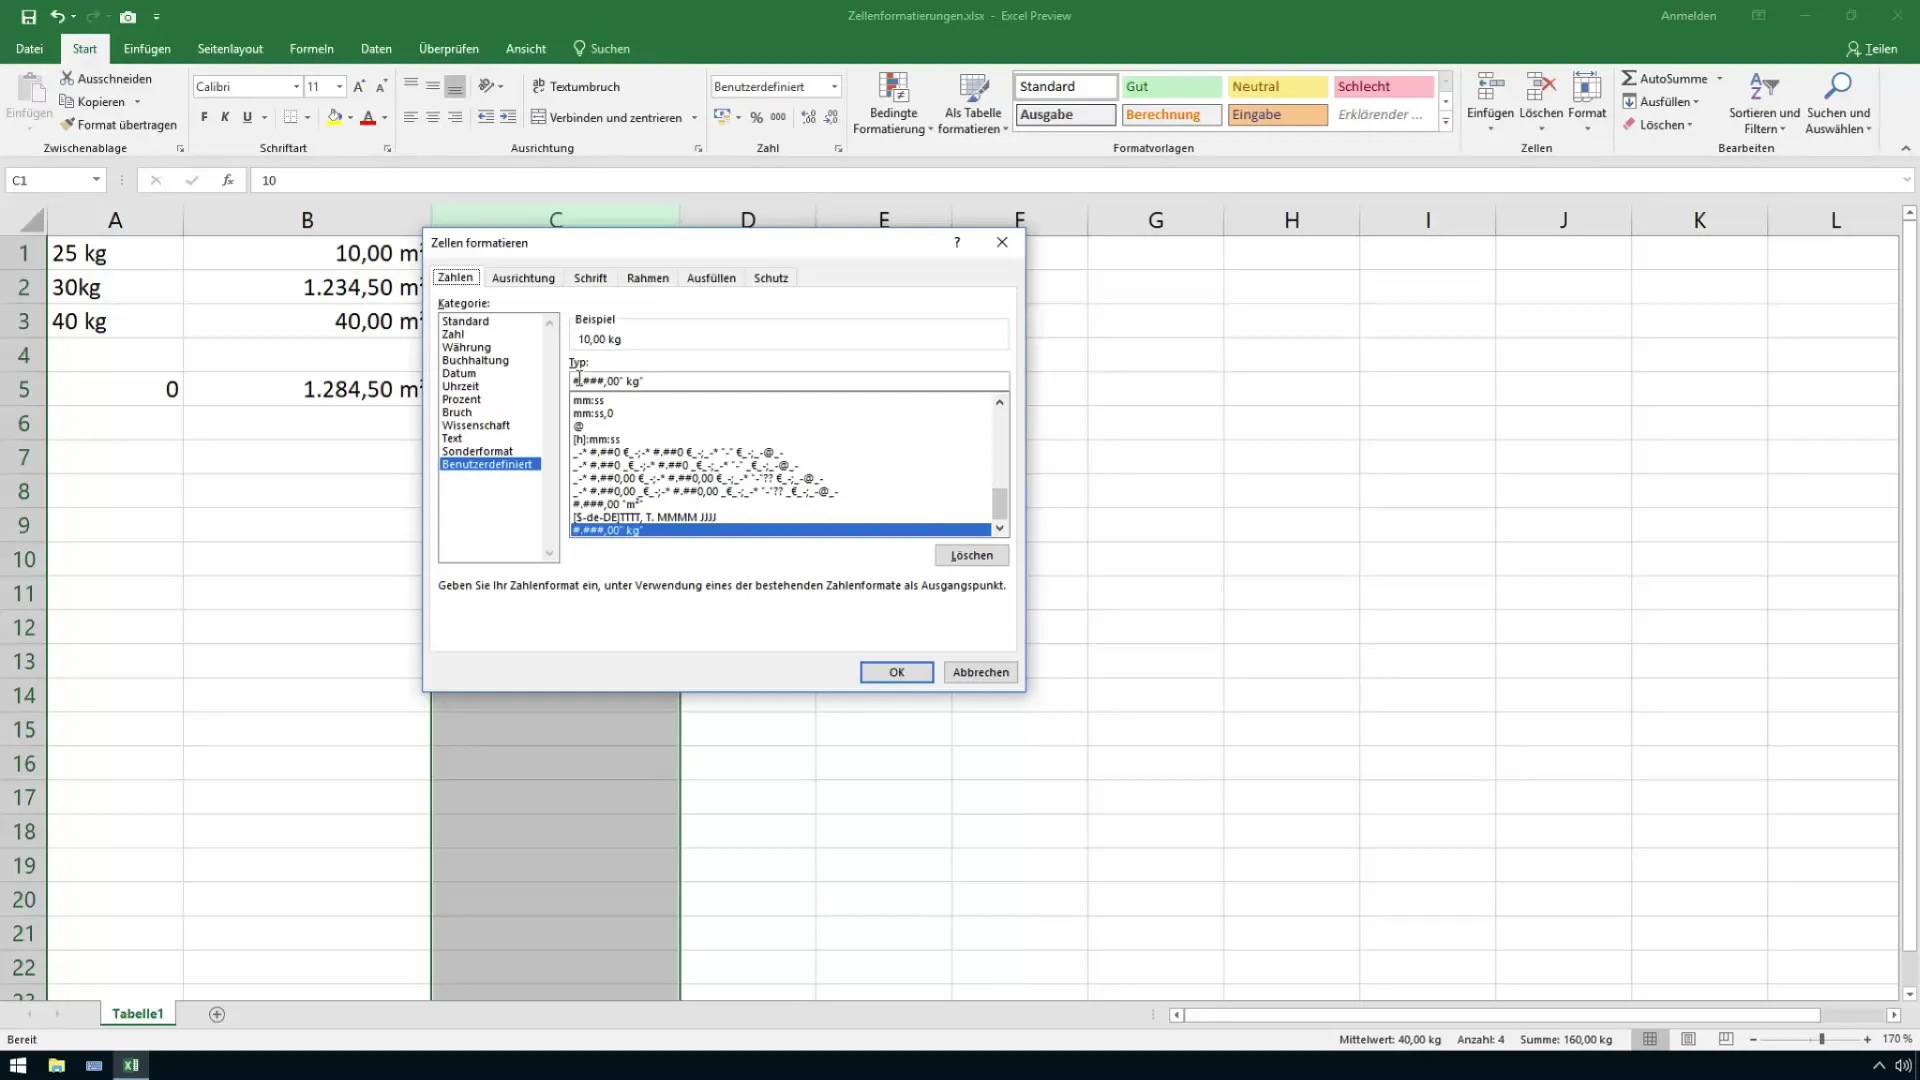Undo the last action
Screen dimensions: 1920x1080
click(x=58, y=16)
